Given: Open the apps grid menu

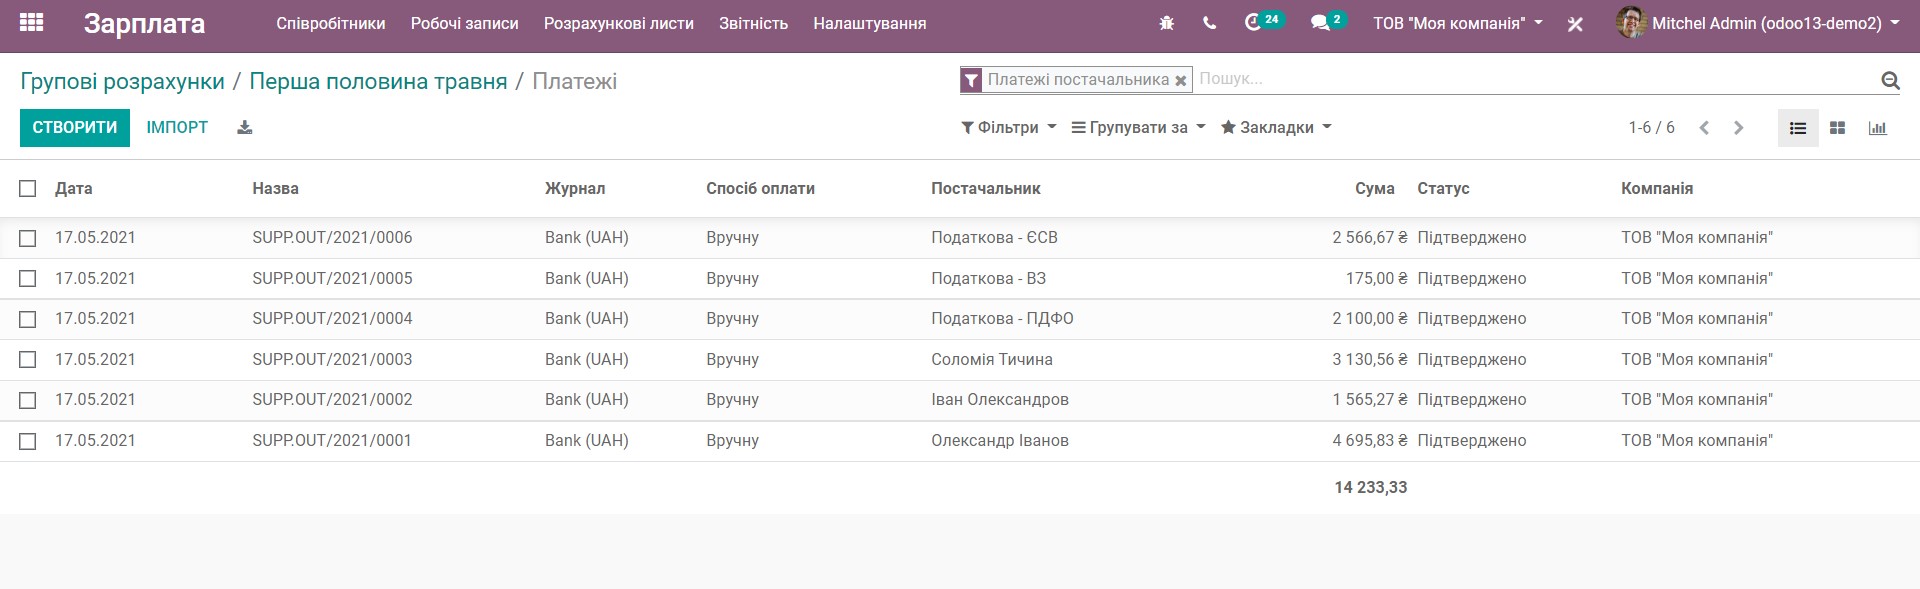Looking at the screenshot, I should pos(32,22).
